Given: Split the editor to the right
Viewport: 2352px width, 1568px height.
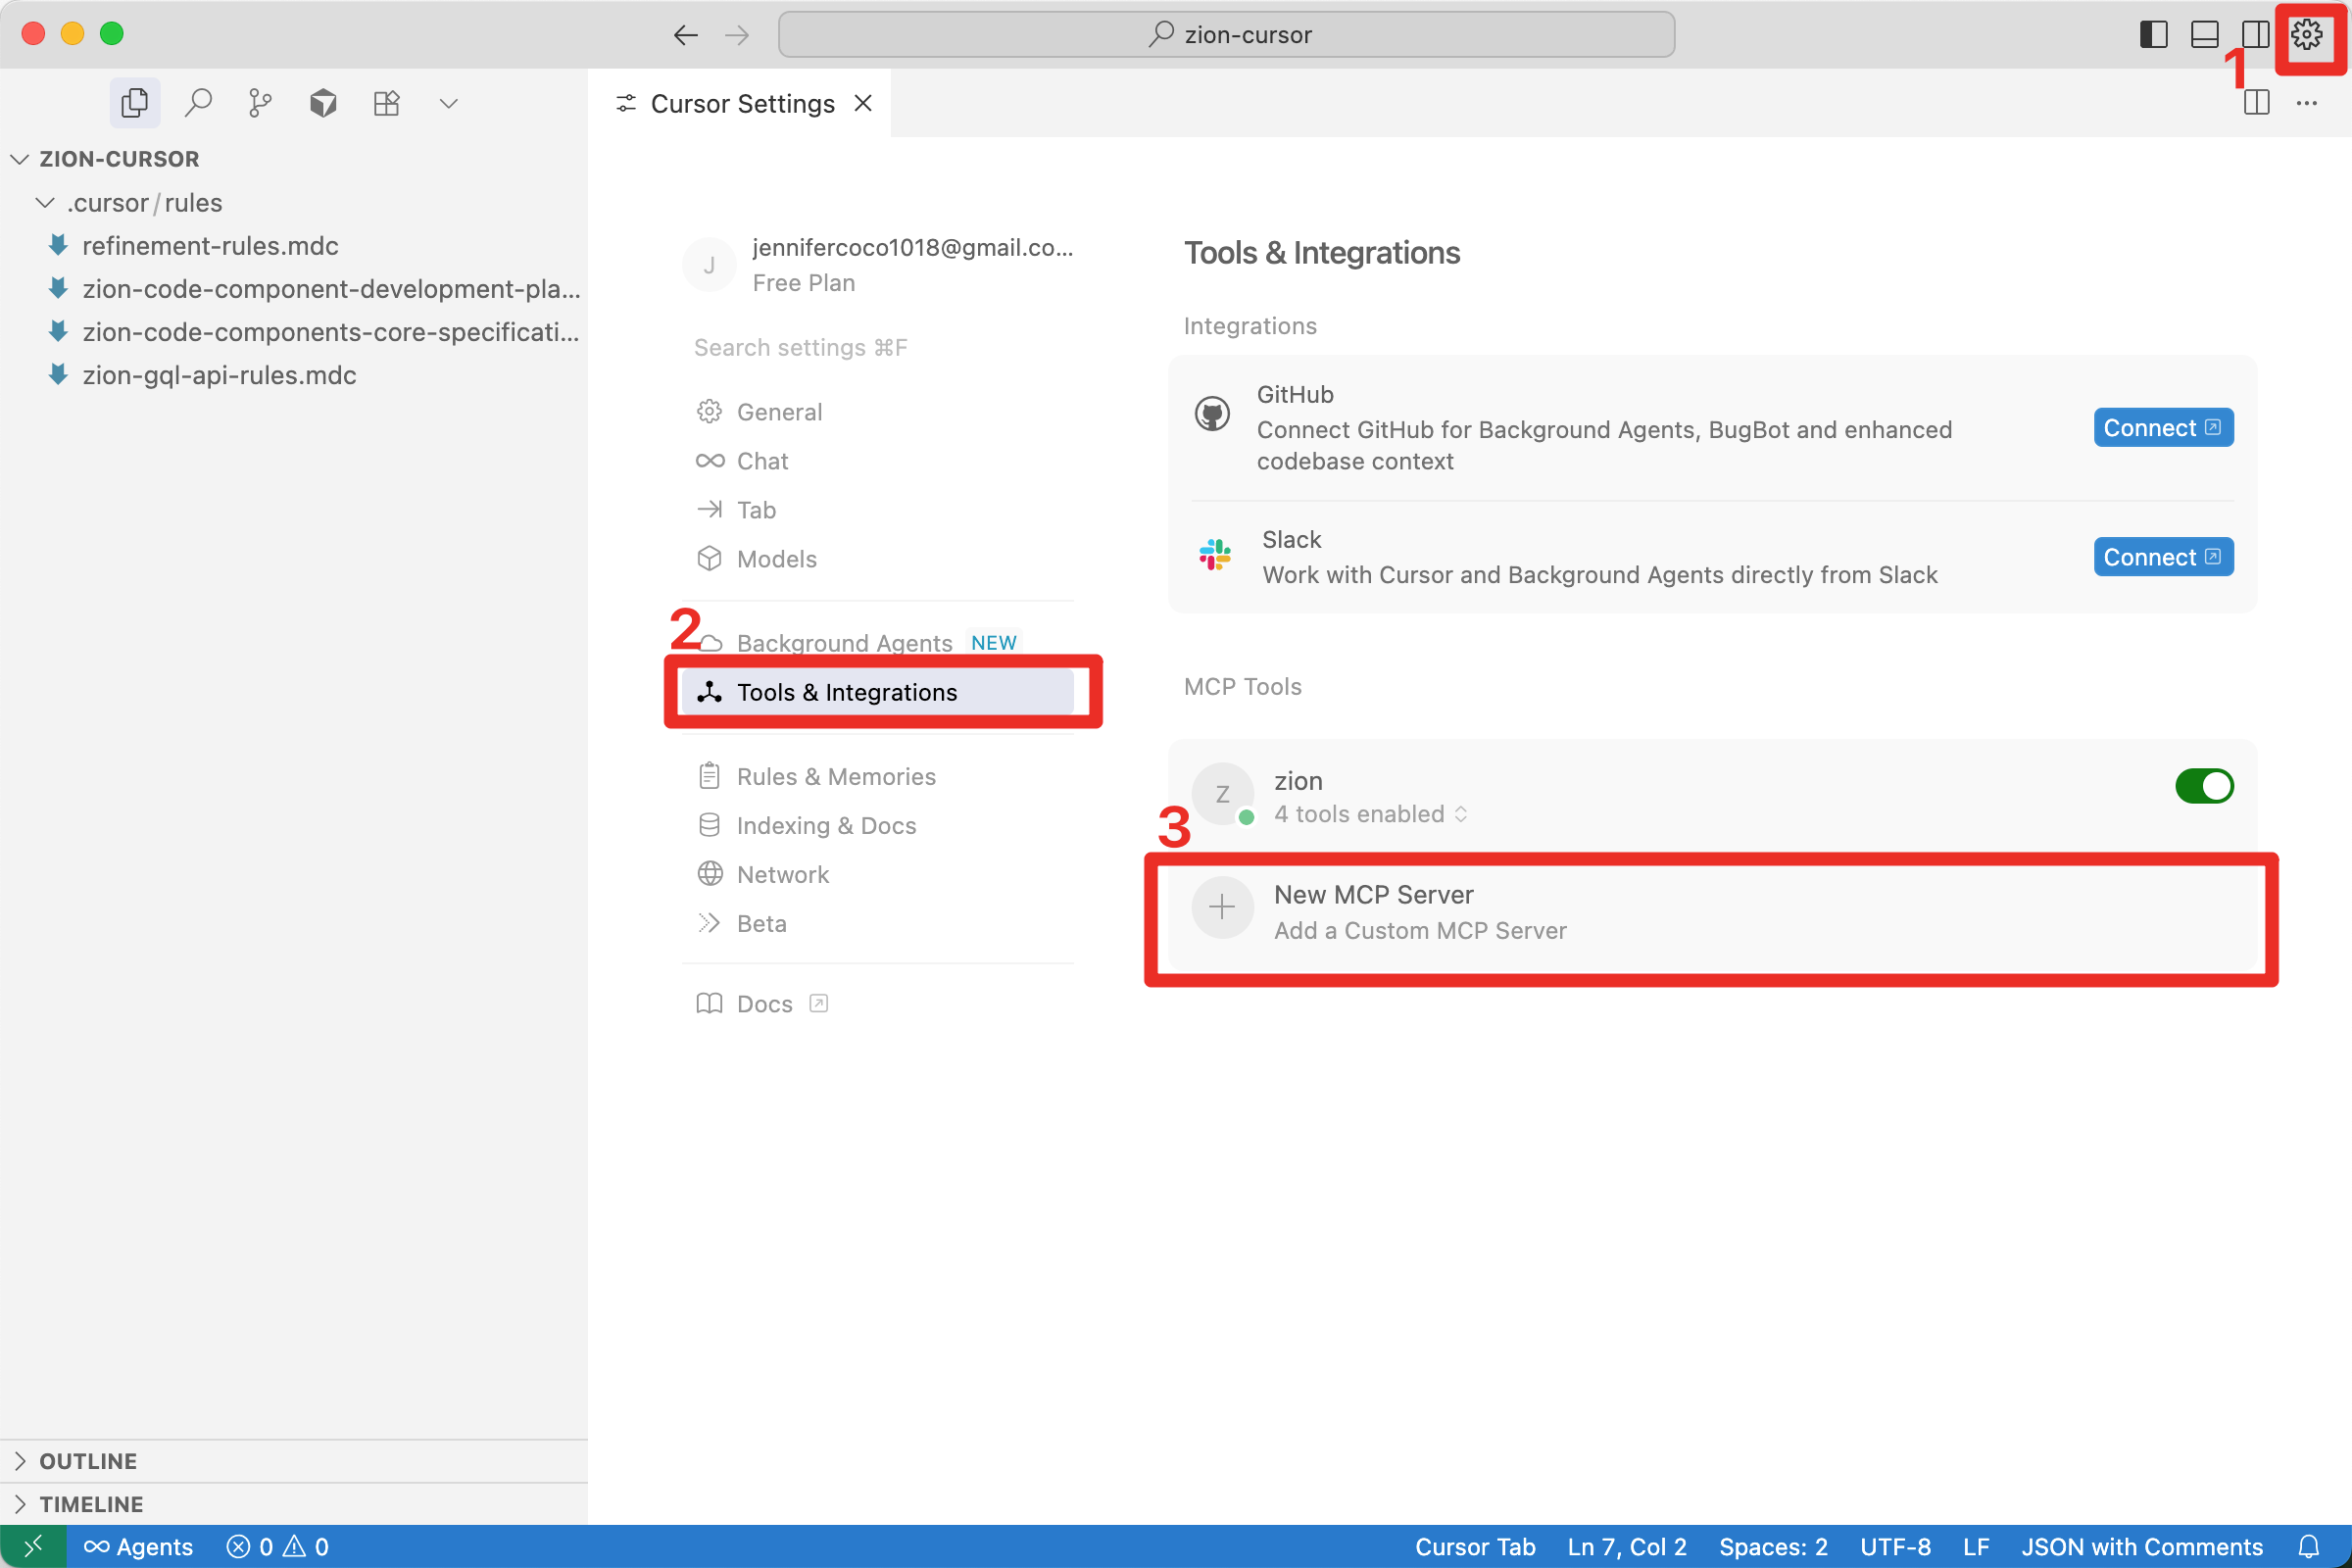Looking at the screenshot, I should (2256, 103).
